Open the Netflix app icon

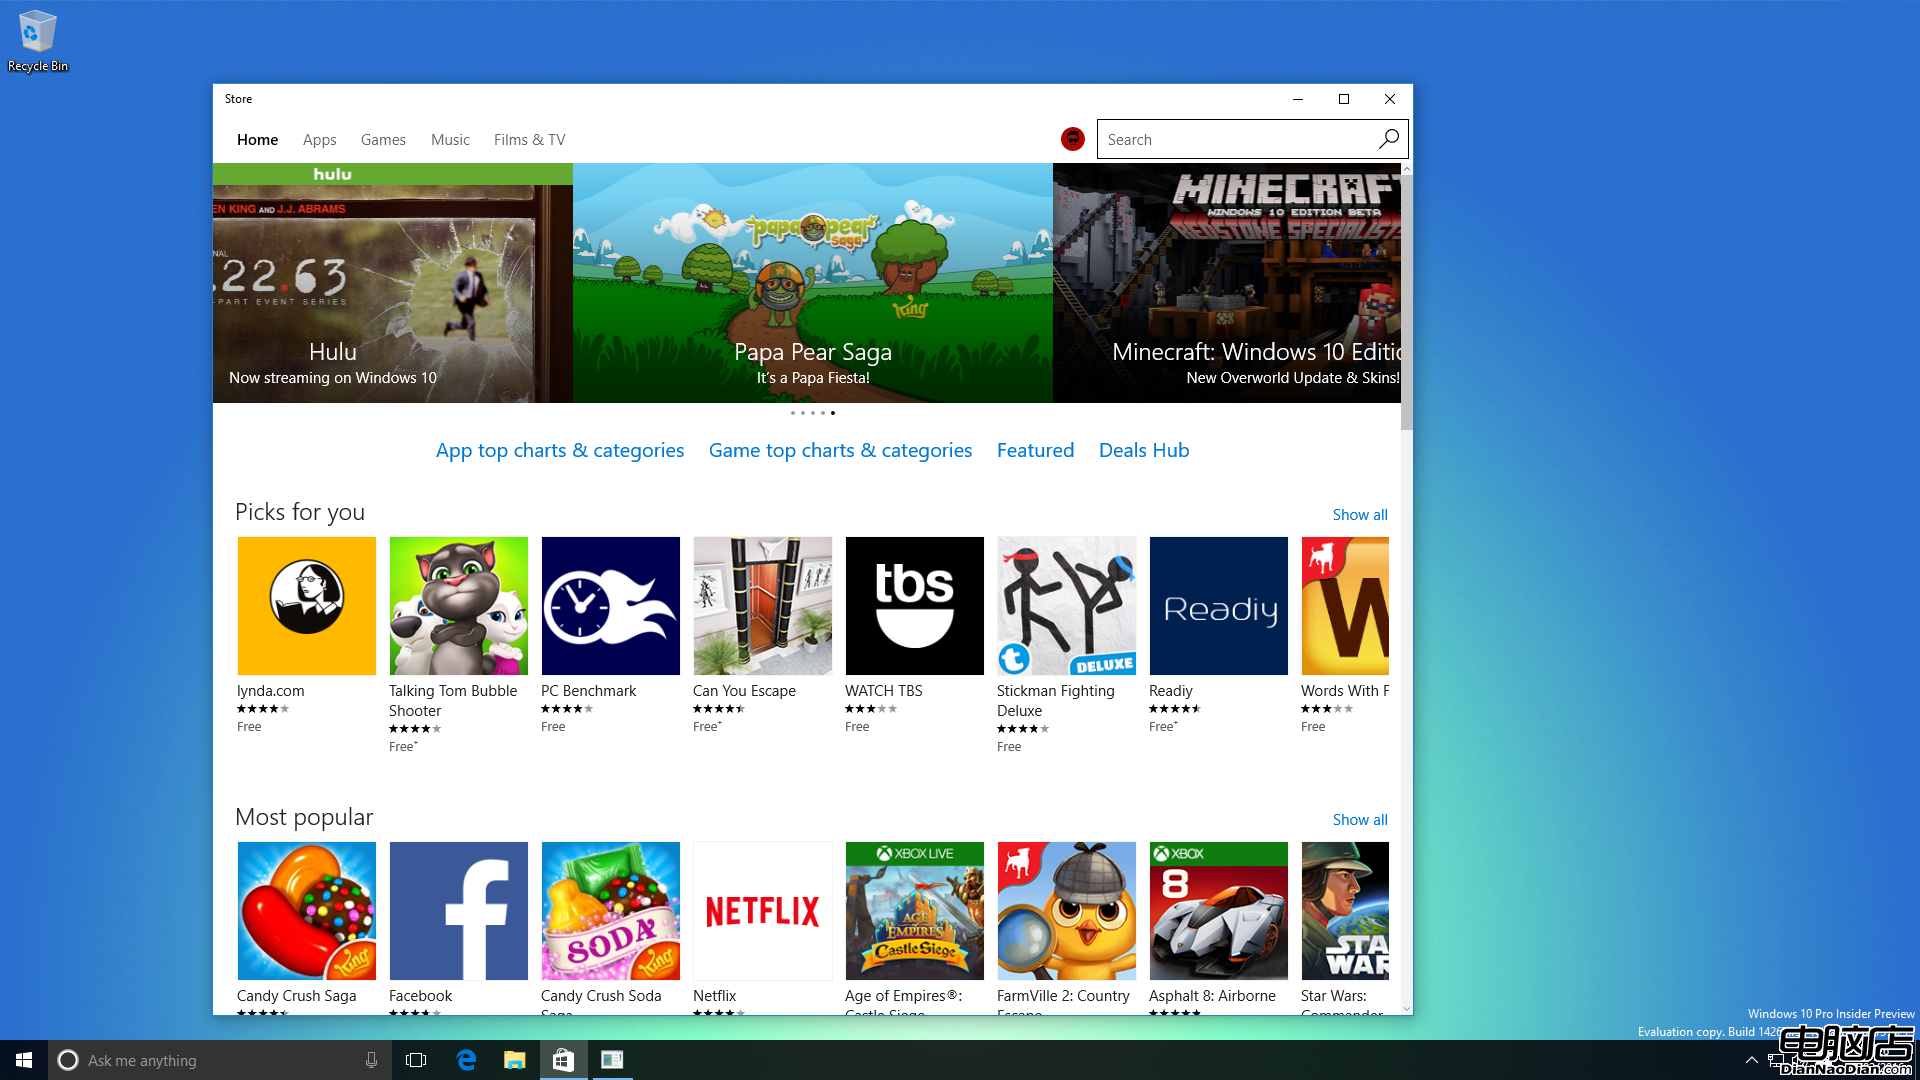pos(762,911)
